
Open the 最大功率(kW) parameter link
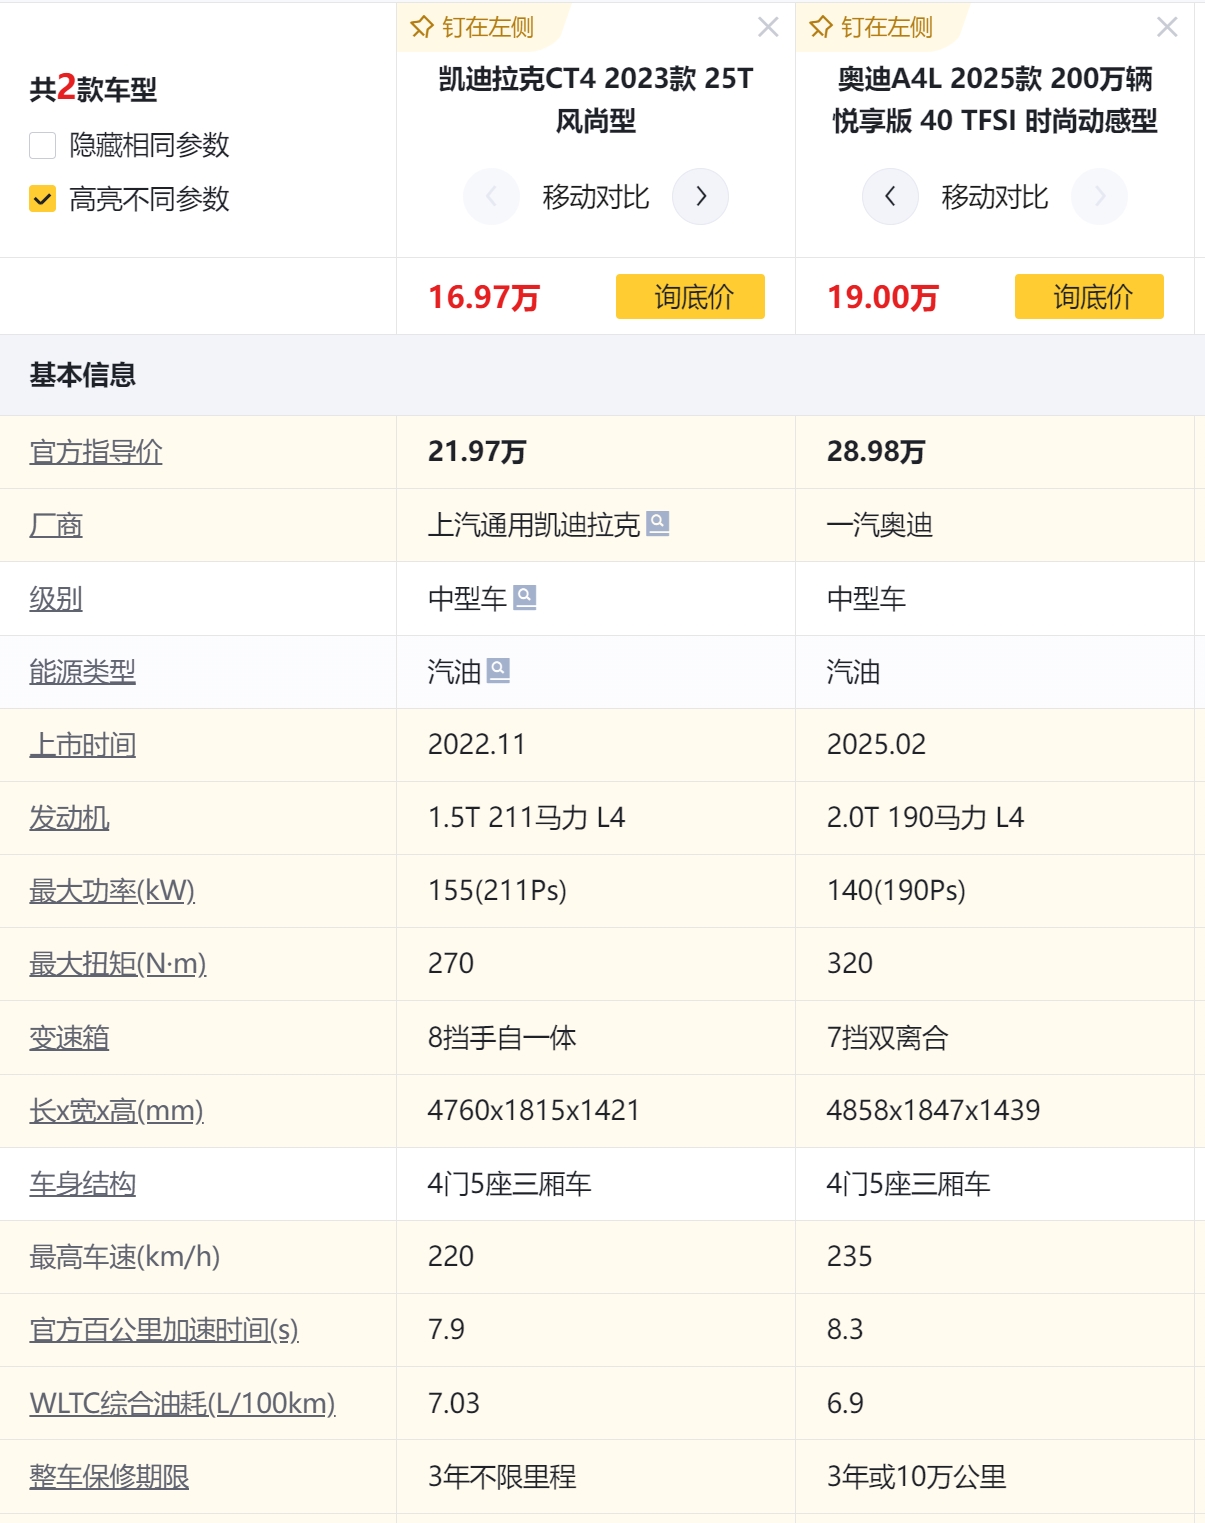point(112,891)
